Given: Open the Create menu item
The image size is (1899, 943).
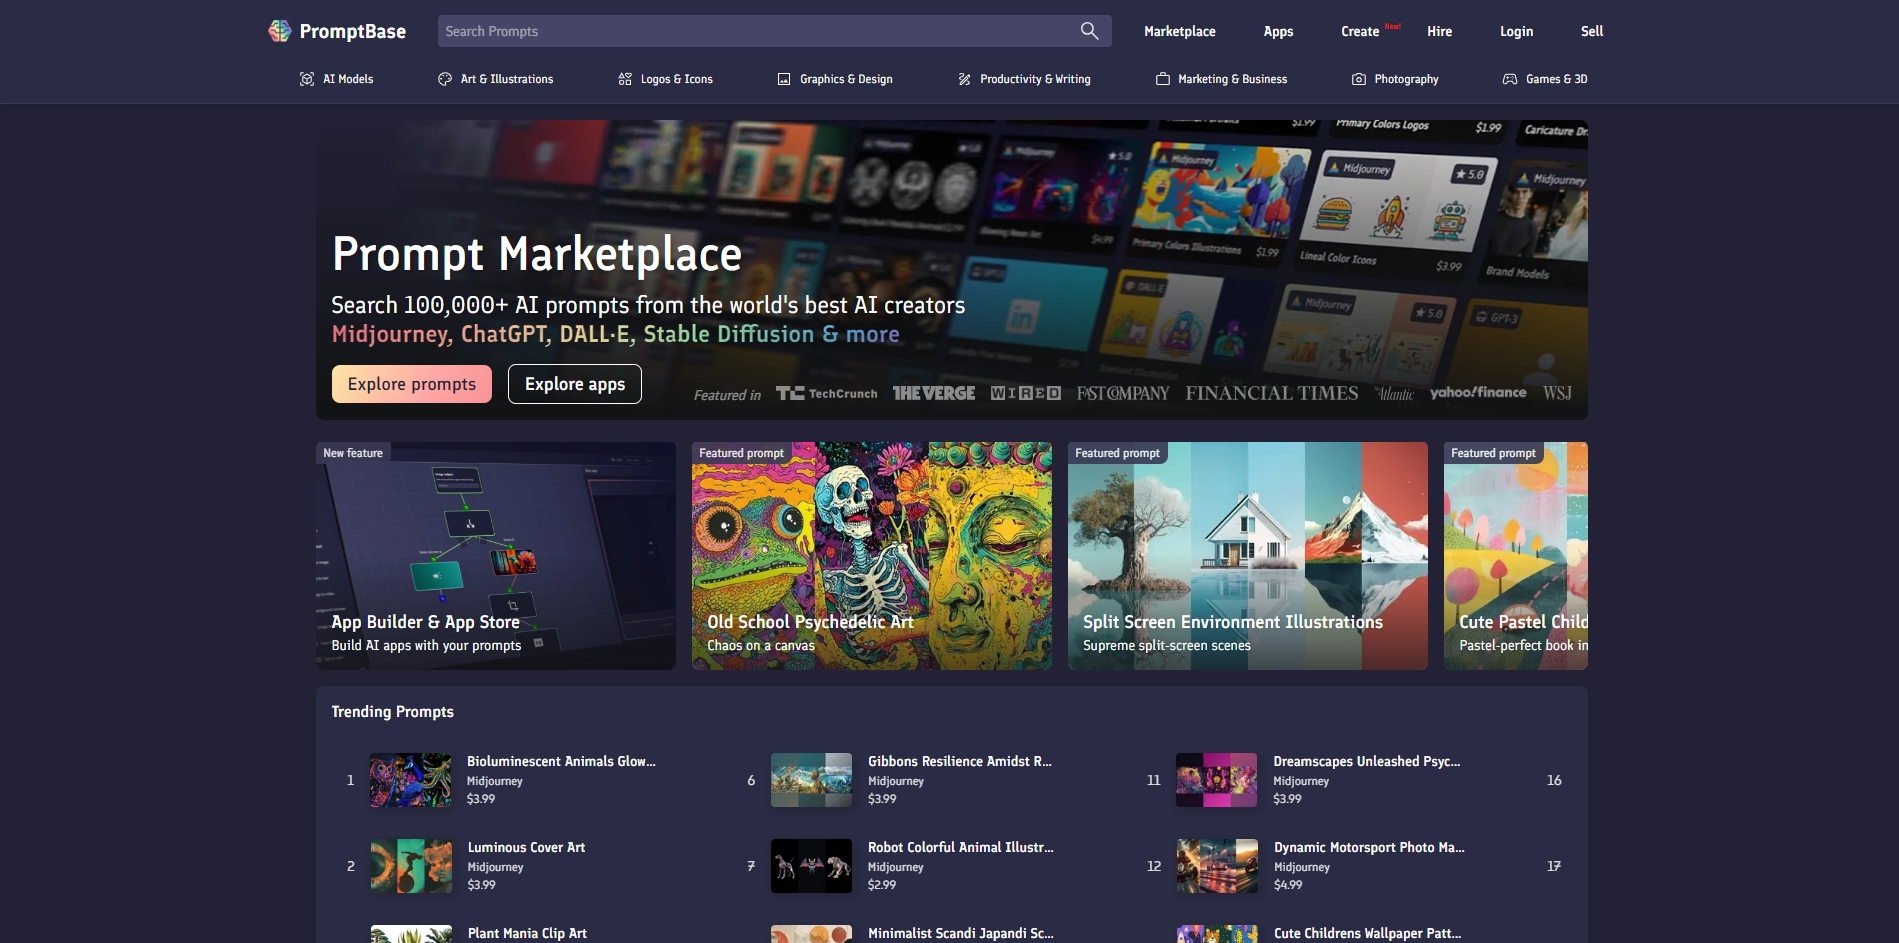Looking at the screenshot, I should [1360, 31].
